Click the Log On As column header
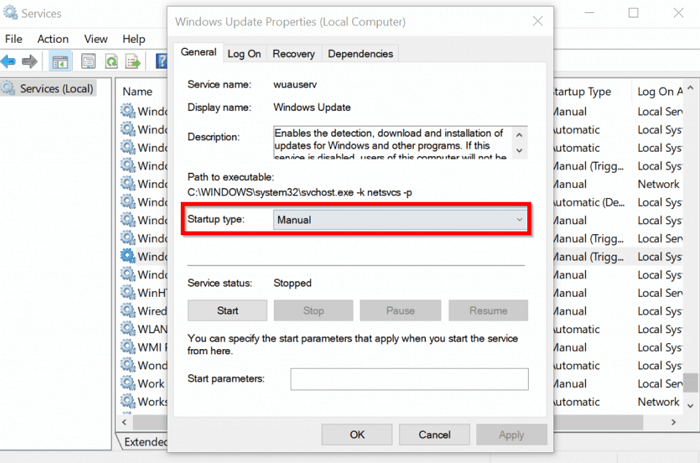 [659, 92]
